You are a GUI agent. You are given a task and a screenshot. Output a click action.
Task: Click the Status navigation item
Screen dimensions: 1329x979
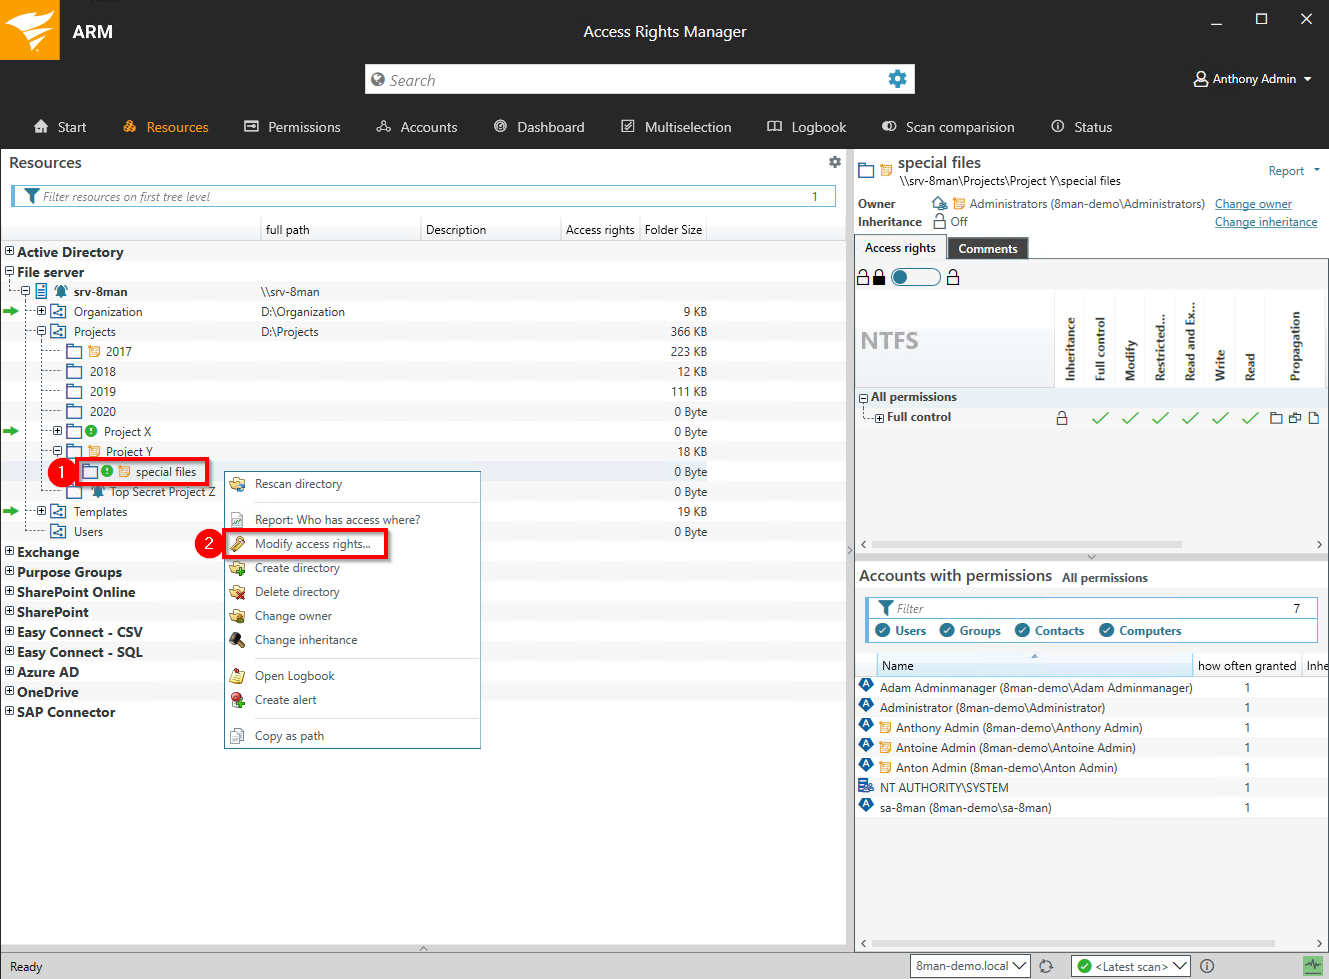pyautogui.click(x=1081, y=127)
